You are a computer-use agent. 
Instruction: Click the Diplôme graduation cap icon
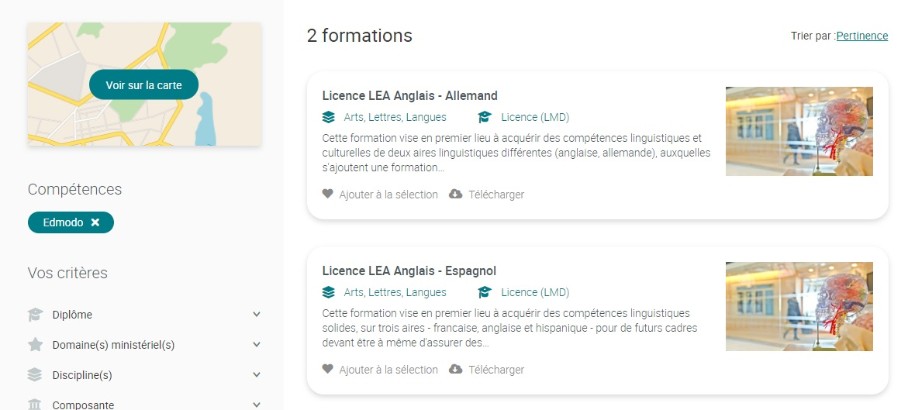(36, 314)
